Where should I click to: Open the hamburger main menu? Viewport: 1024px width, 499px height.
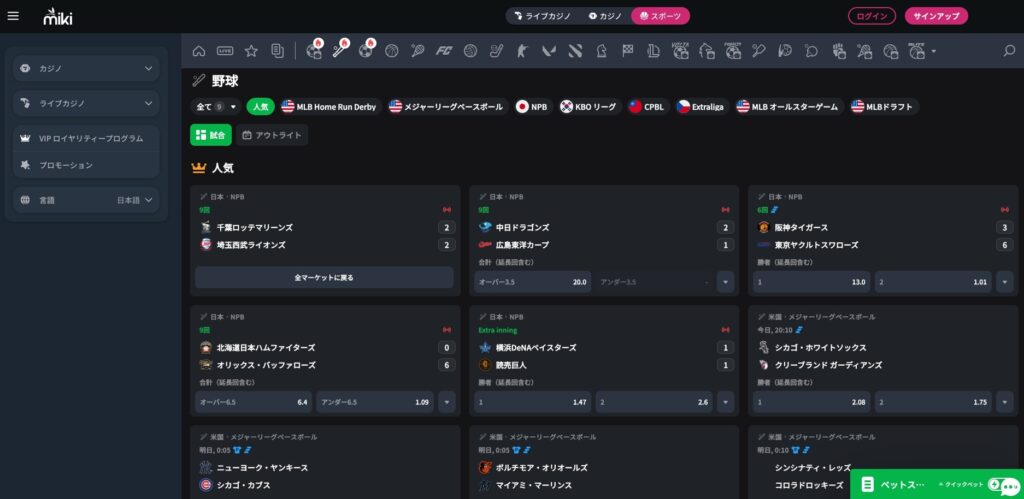click(13, 16)
